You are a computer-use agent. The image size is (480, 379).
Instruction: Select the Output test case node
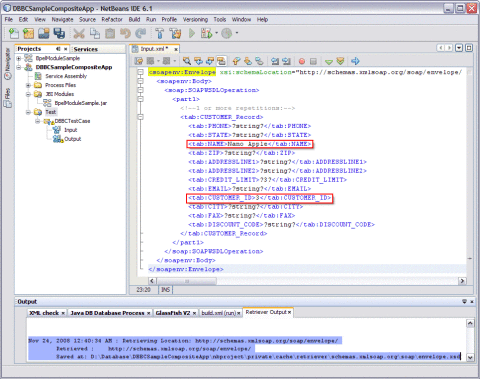[73, 139]
